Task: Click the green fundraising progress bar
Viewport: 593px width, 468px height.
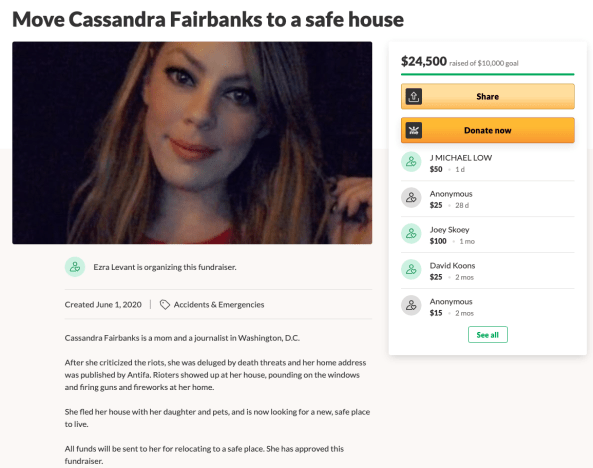Action: [x=487, y=74]
